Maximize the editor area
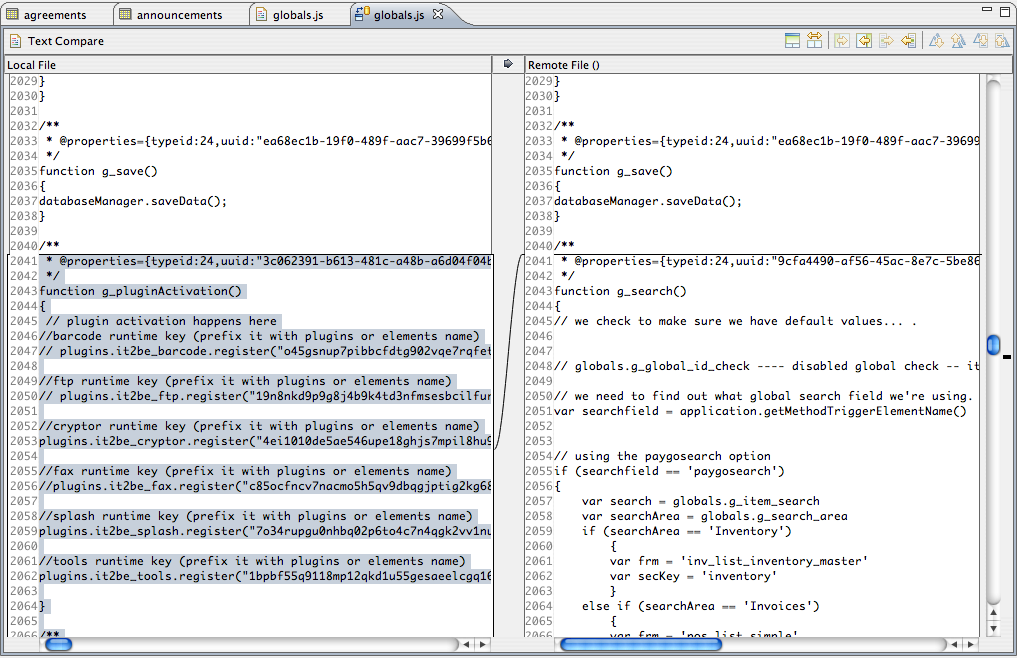 [x=1005, y=10]
